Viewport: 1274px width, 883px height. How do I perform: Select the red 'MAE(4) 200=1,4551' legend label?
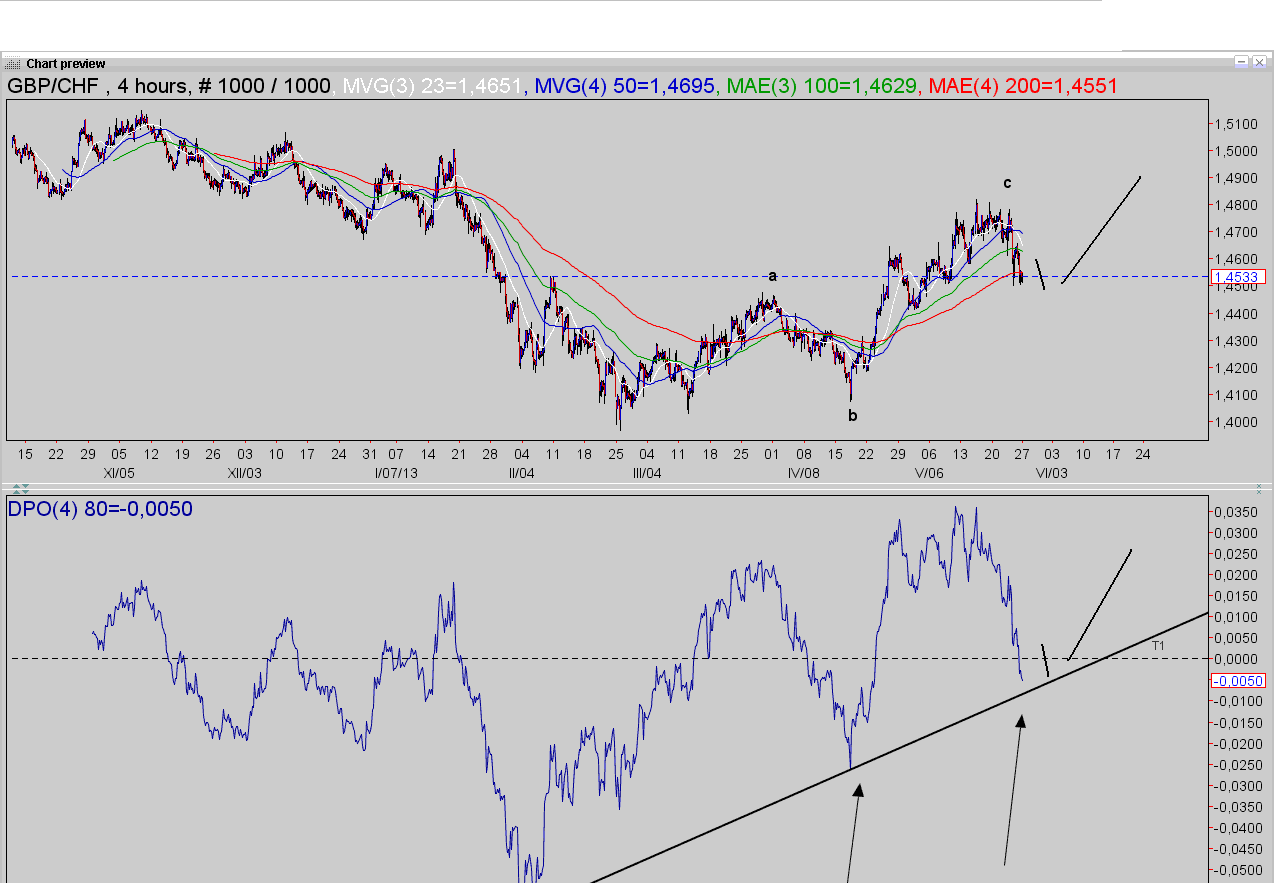coord(1023,86)
